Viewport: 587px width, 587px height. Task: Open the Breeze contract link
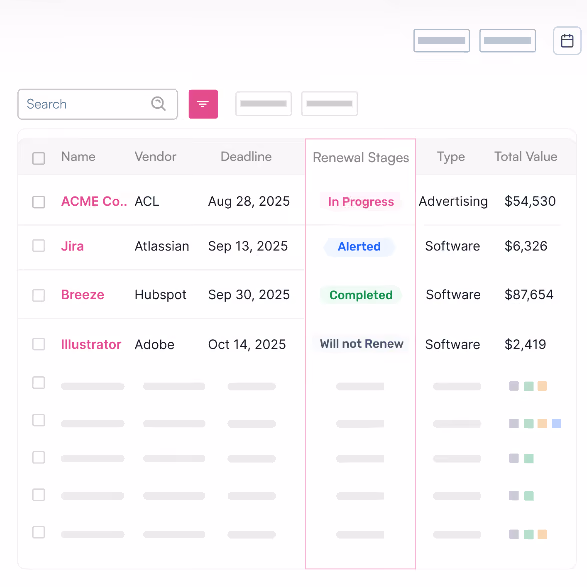tap(83, 295)
